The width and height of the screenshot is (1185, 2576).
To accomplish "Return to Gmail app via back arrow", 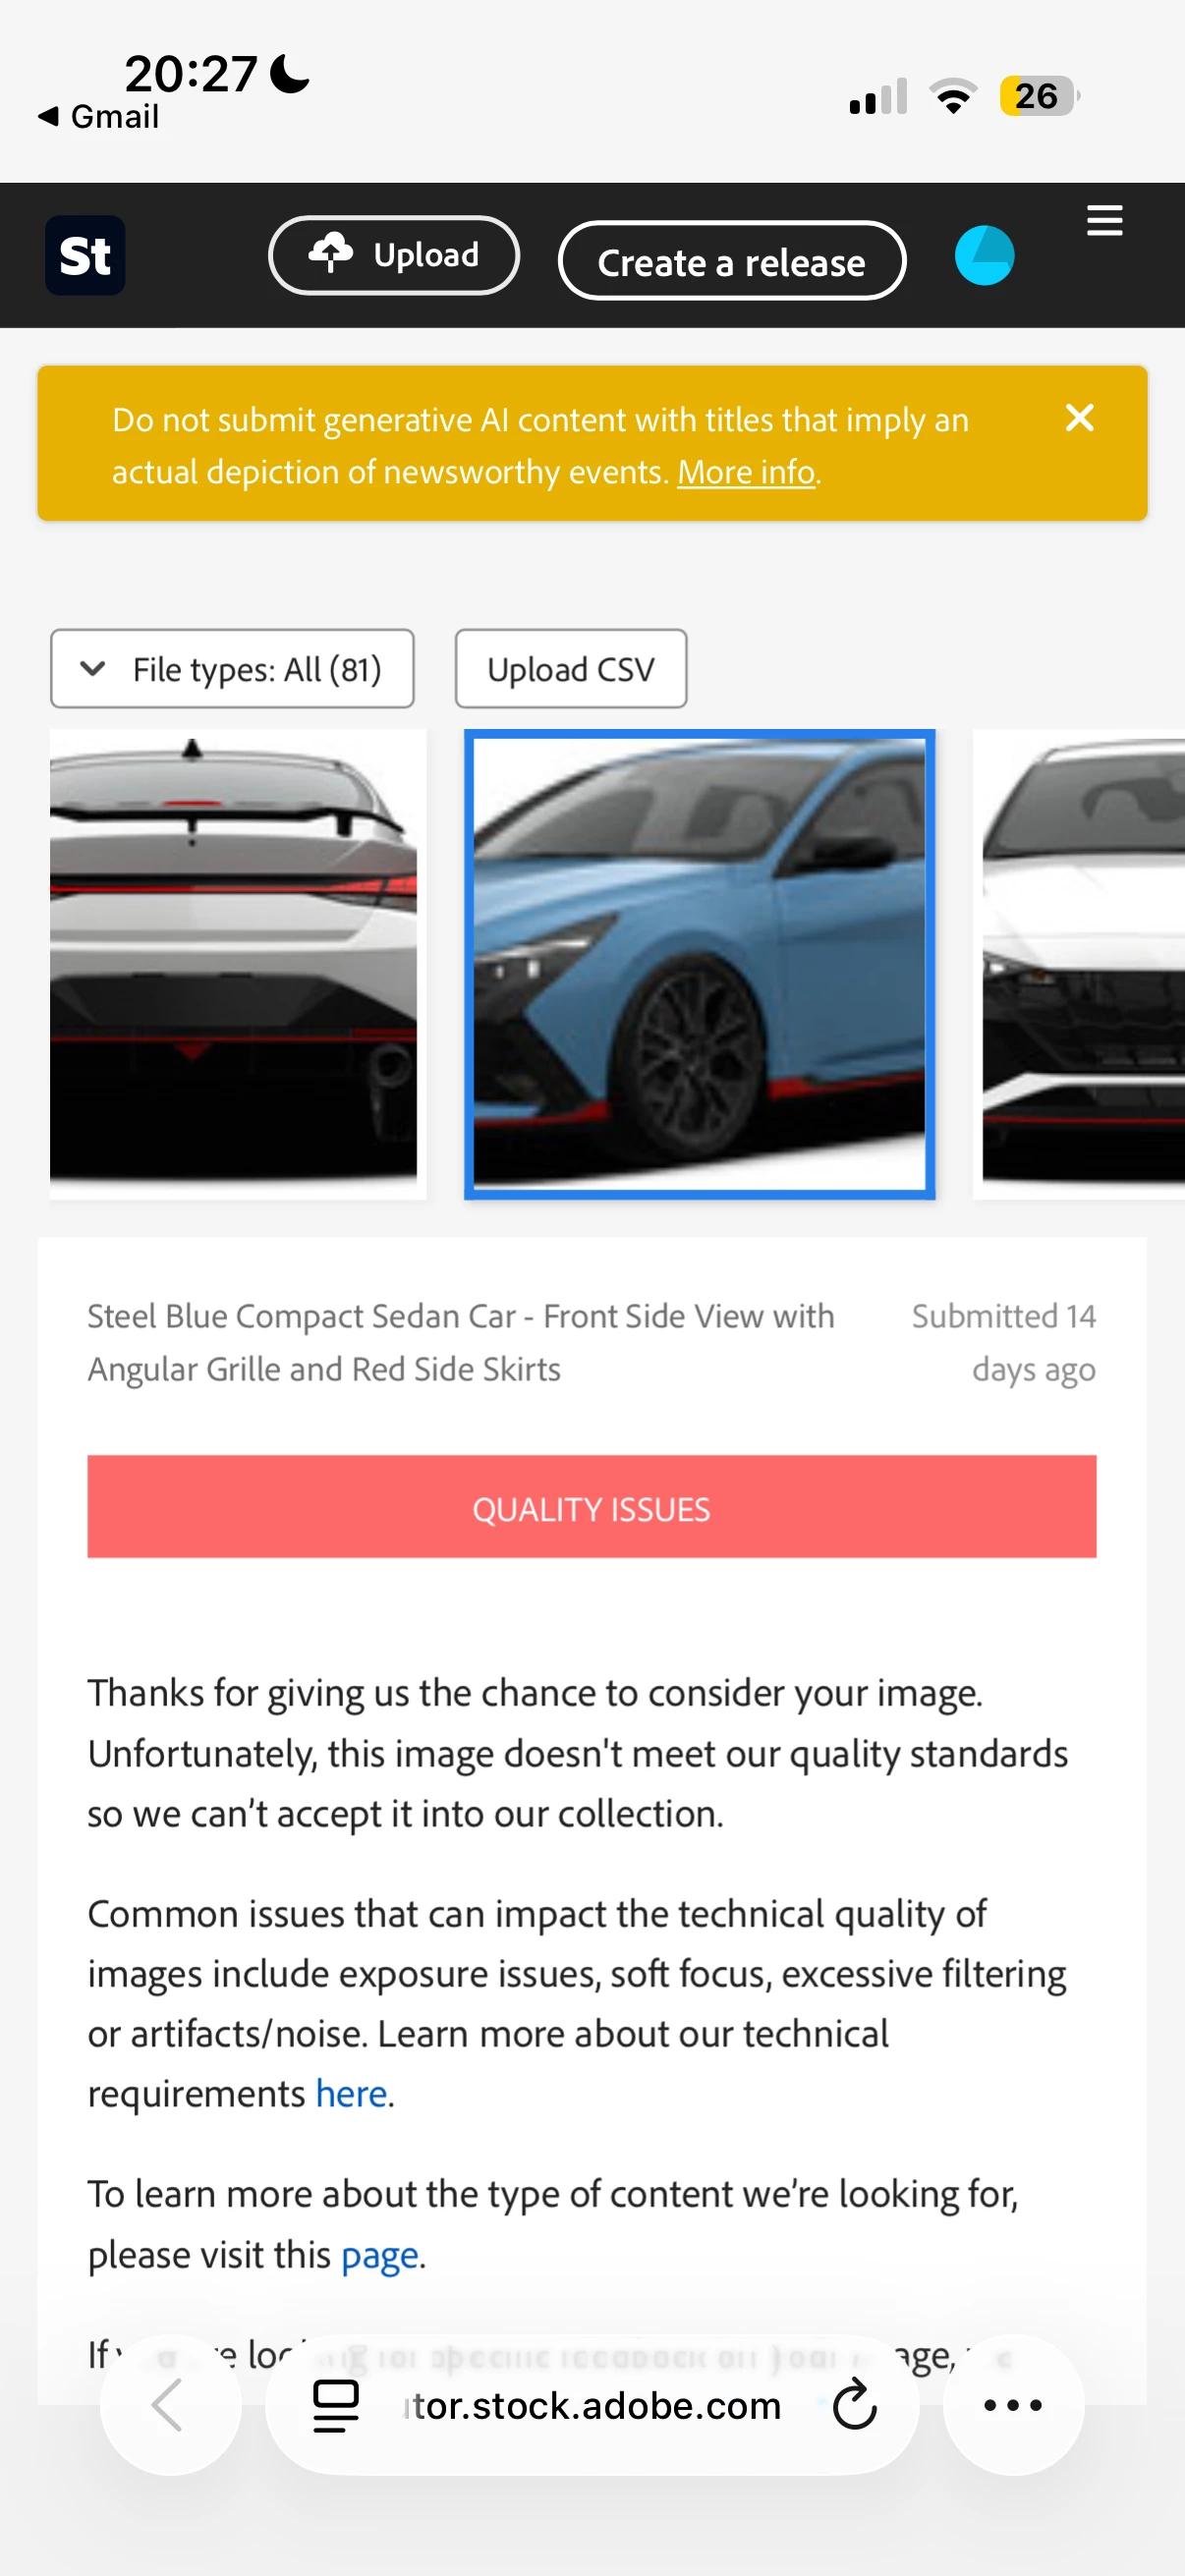I will tap(98, 117).
